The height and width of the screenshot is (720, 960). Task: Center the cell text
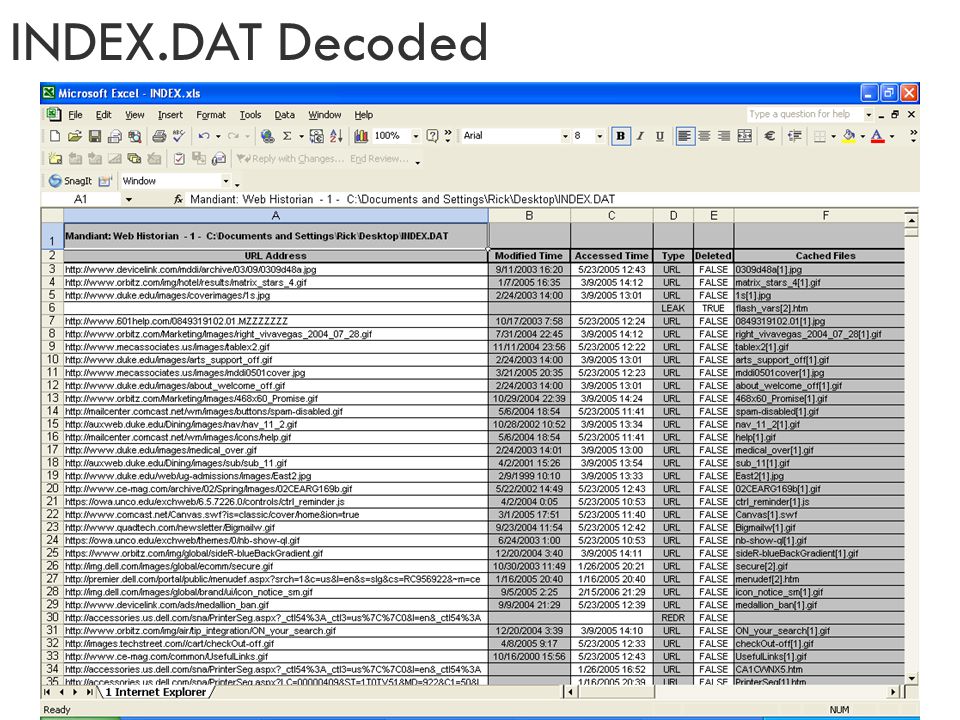tap(704, 136)
